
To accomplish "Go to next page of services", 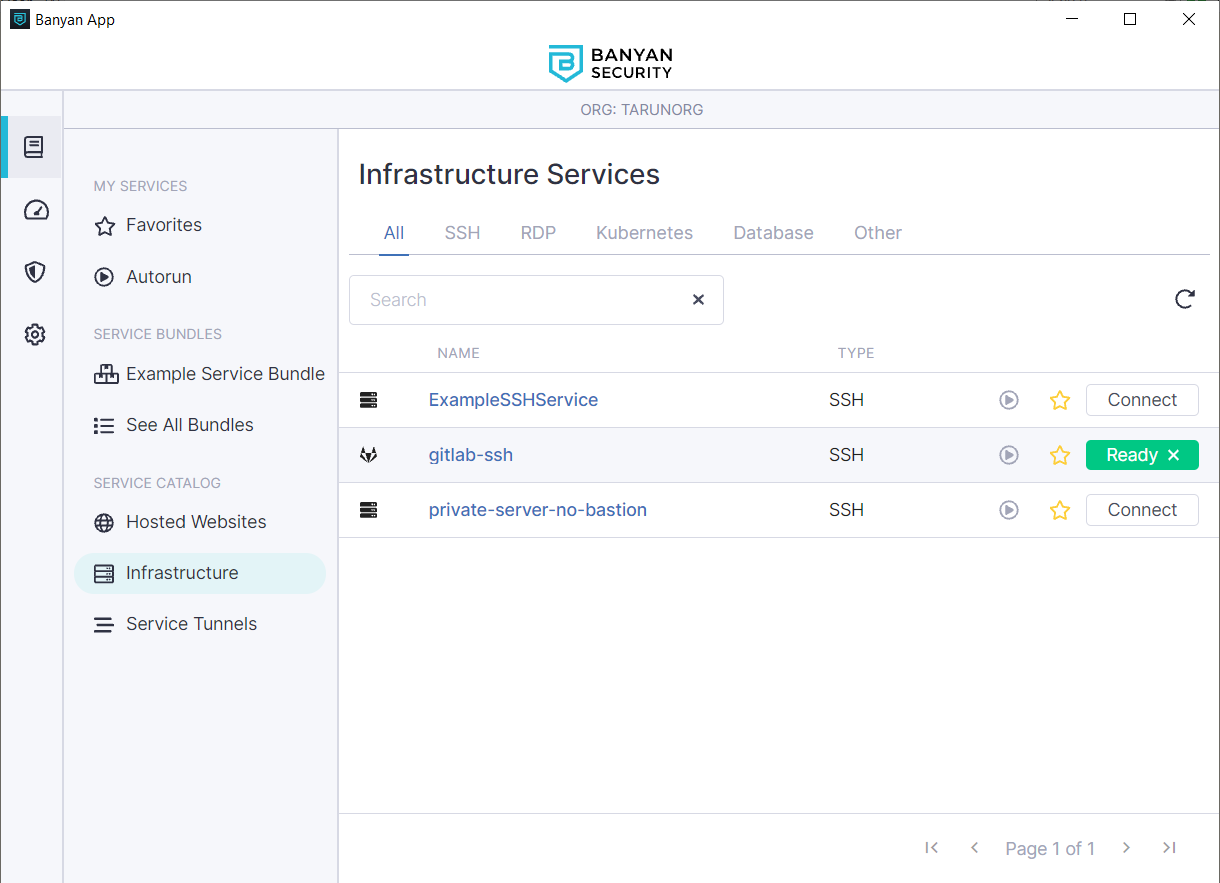I will tap(1126, 848).
